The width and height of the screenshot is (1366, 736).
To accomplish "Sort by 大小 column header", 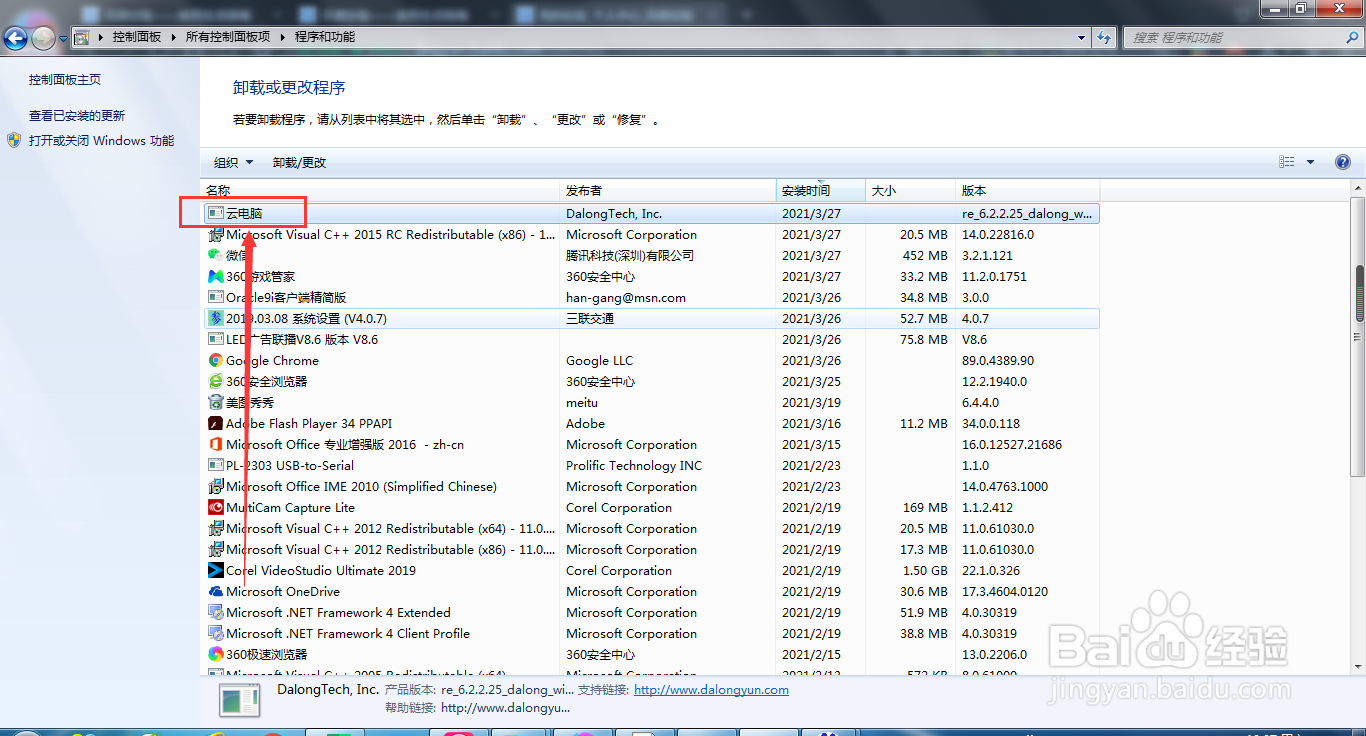I will pos(910,190).
